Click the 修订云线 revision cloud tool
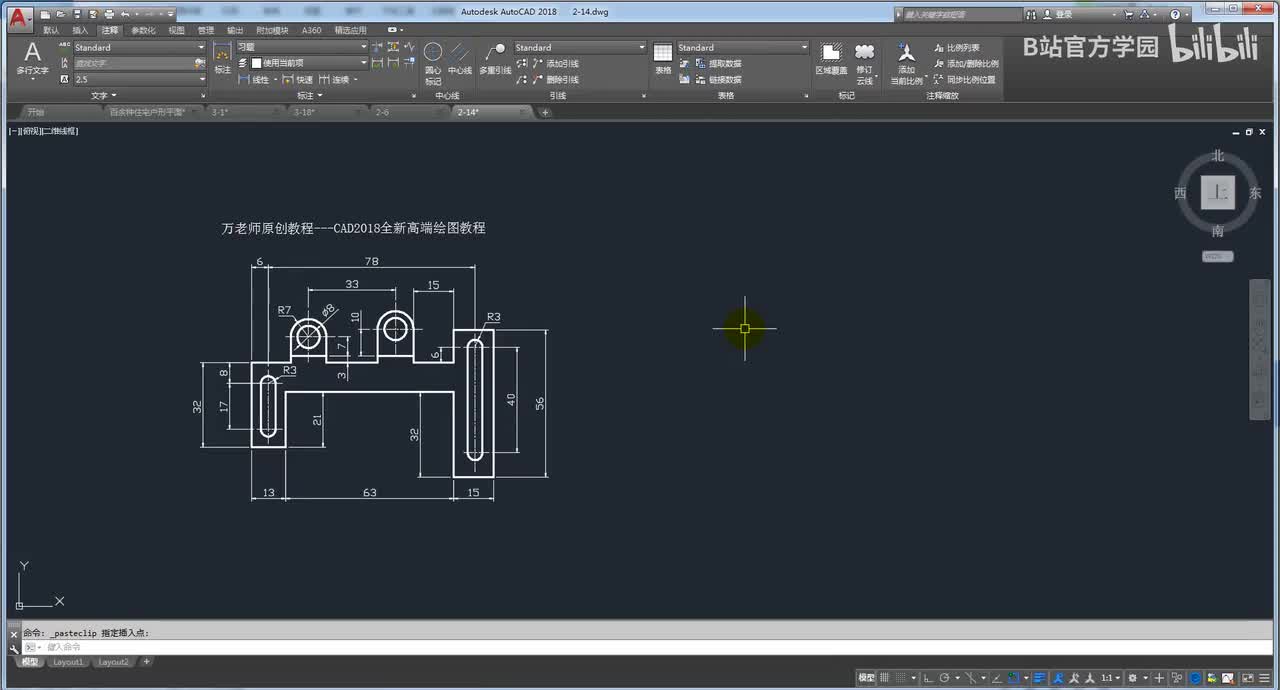 pyautogui.click(x=864, y=63)
